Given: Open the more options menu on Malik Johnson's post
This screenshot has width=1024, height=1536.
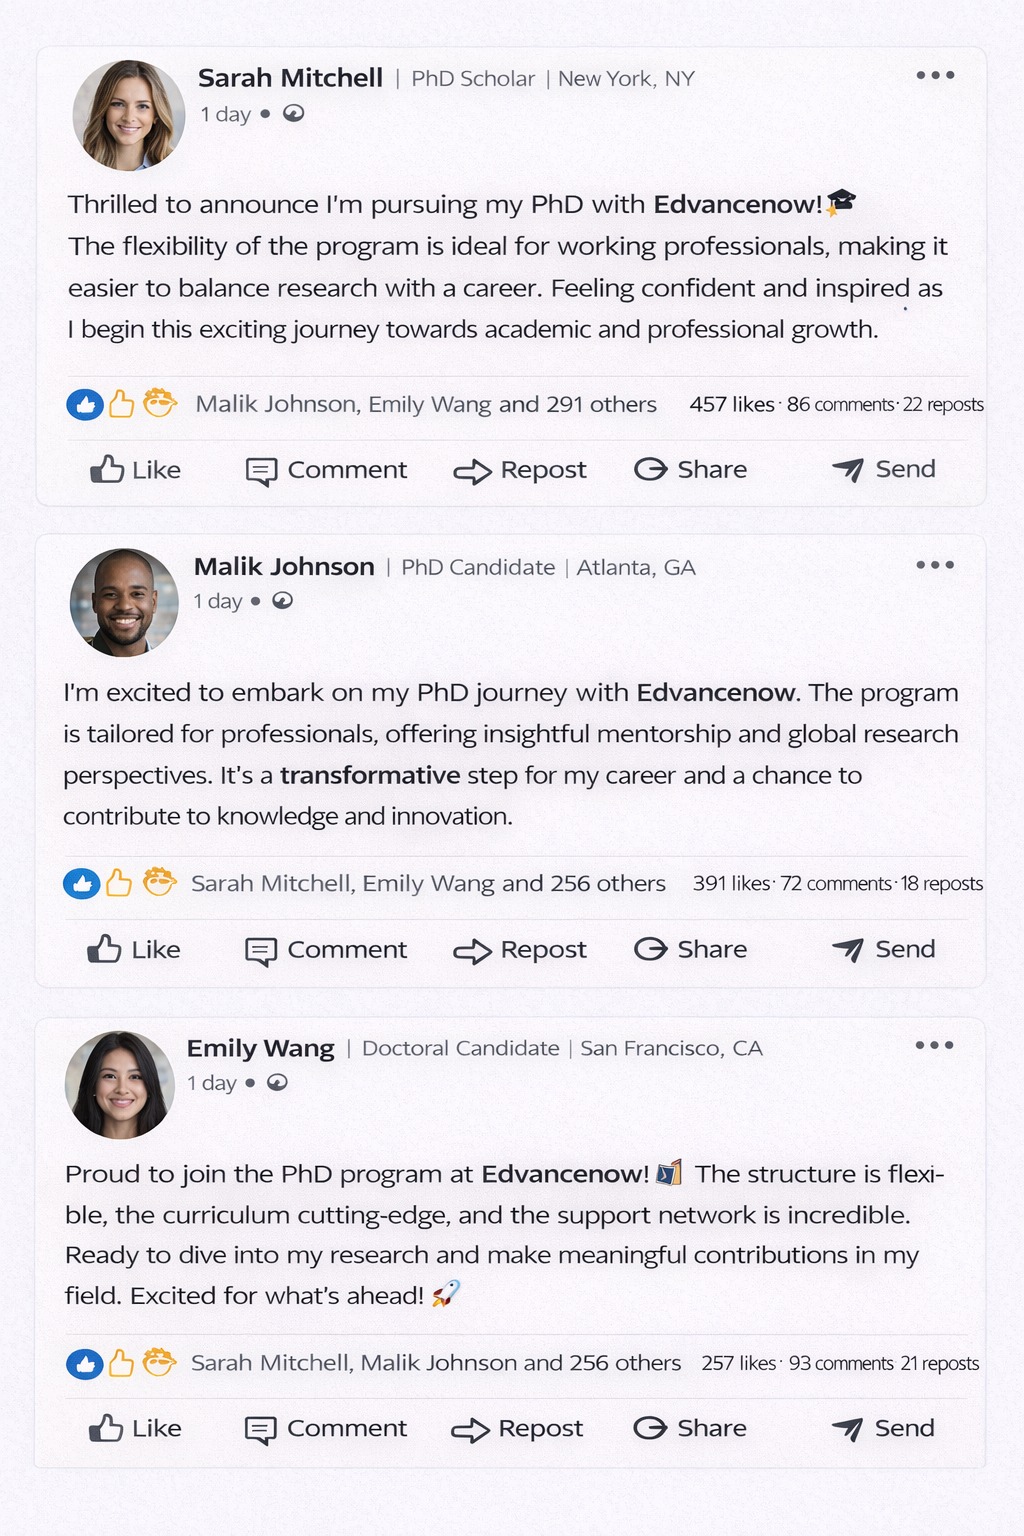Looking at the screenshot, I should tap(935, 565).
